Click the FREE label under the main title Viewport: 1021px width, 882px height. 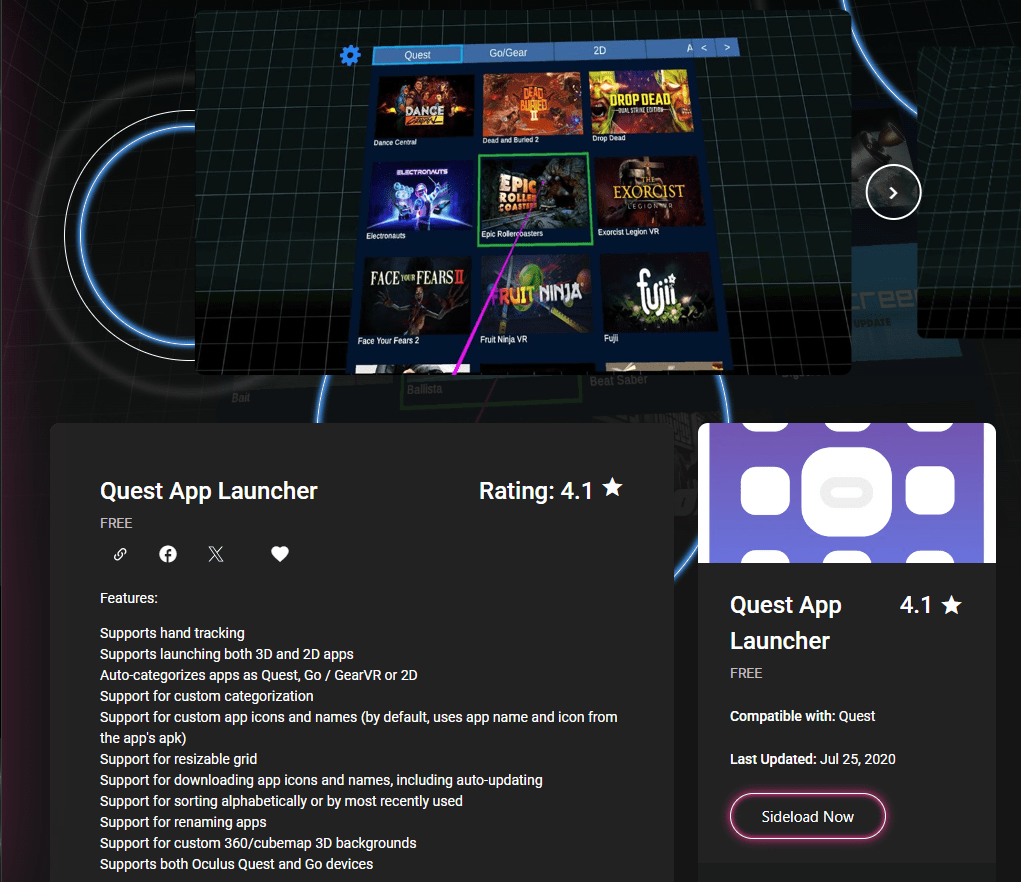click(116, 523)
